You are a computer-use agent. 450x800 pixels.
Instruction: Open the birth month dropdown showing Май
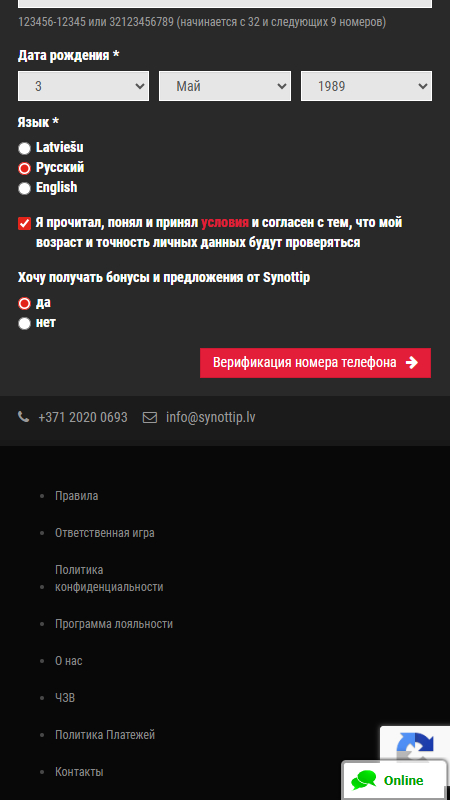click(225, 86)
